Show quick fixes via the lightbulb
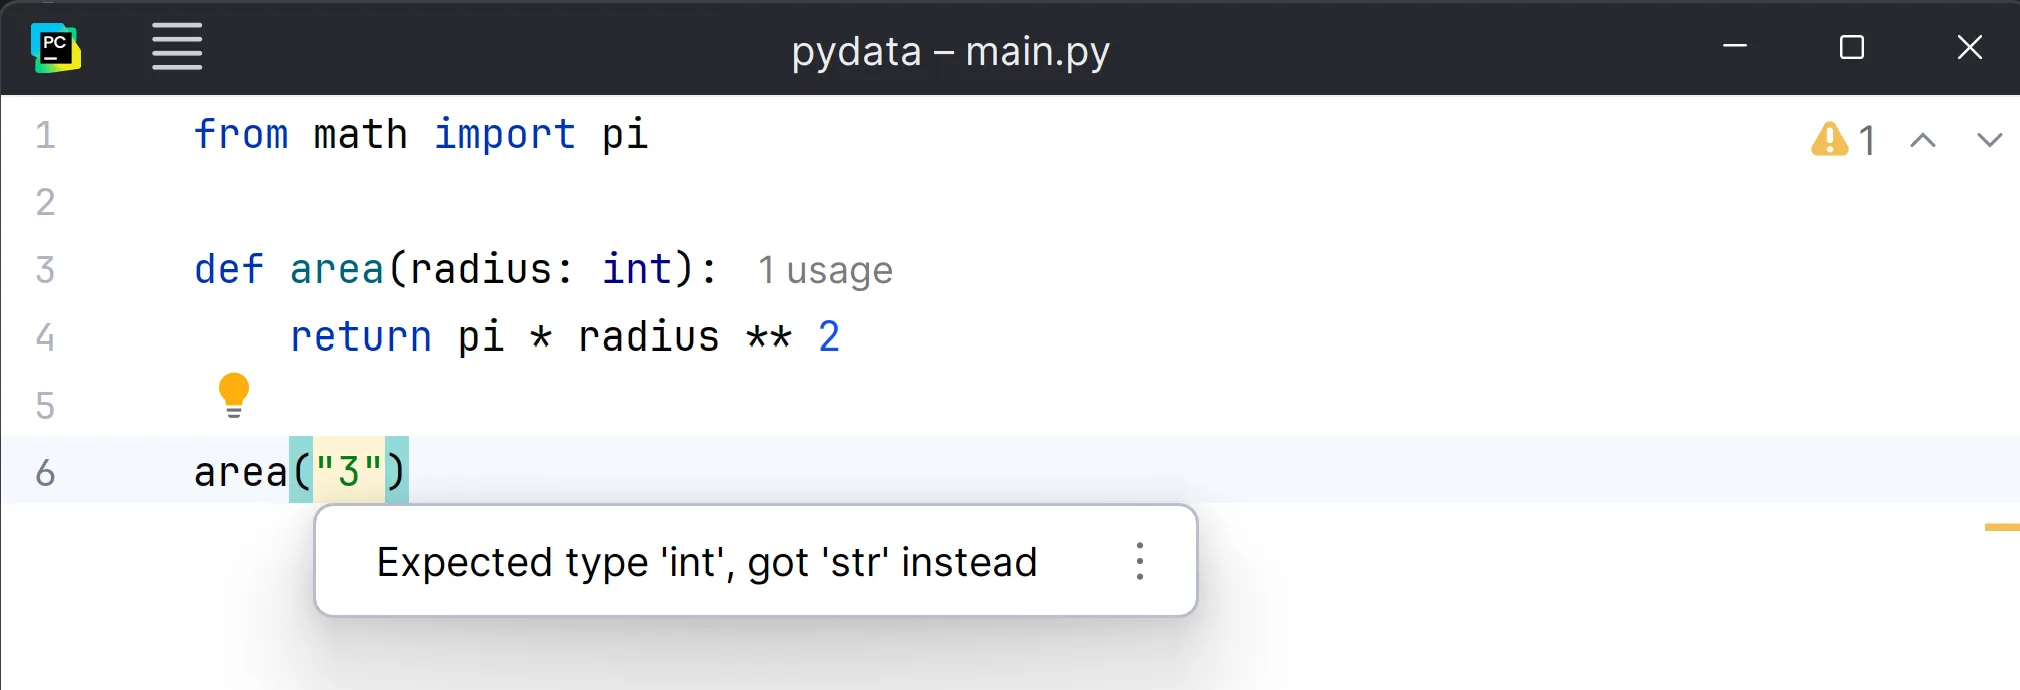This screenshot has width=2020, height=690. tap(234, 394)
